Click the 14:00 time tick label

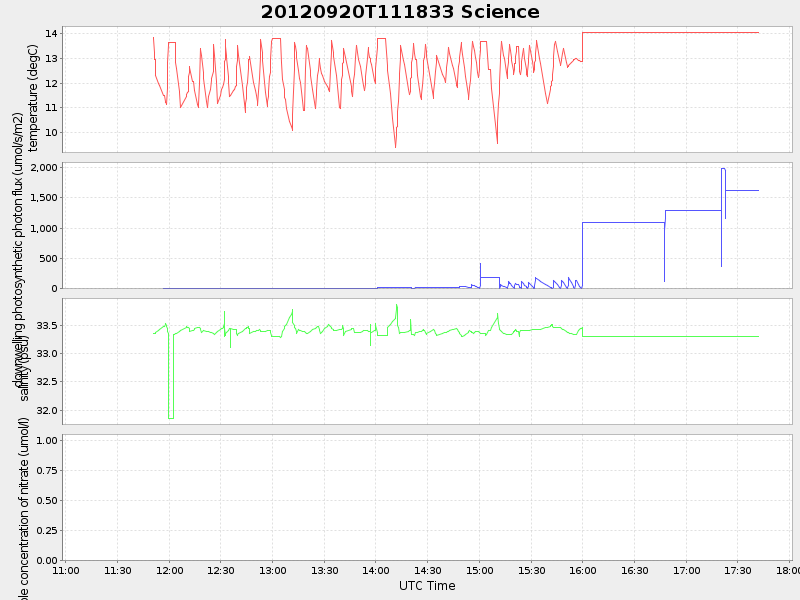(x=376, y=570)
